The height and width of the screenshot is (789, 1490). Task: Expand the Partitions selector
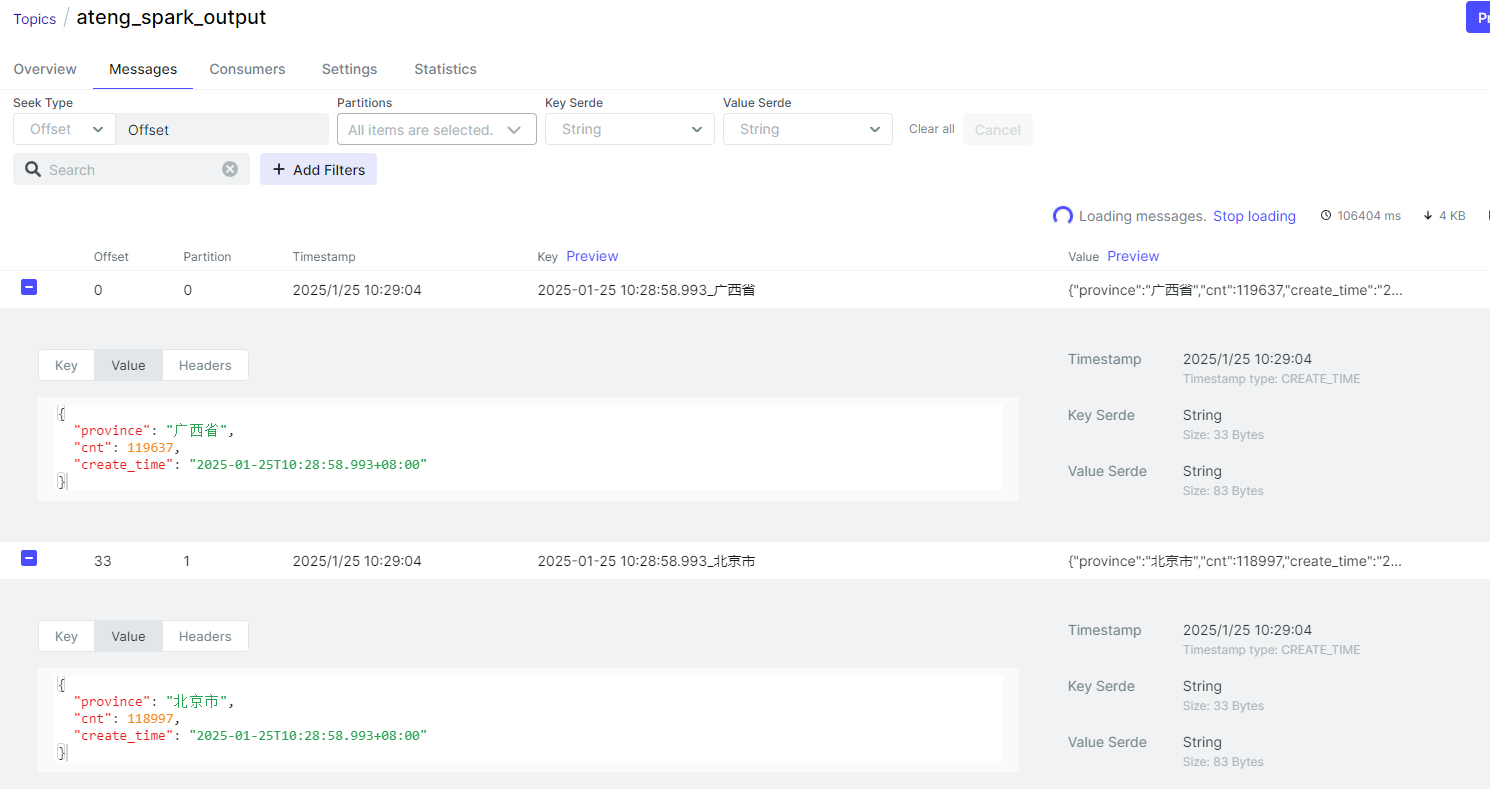(436, 129)
